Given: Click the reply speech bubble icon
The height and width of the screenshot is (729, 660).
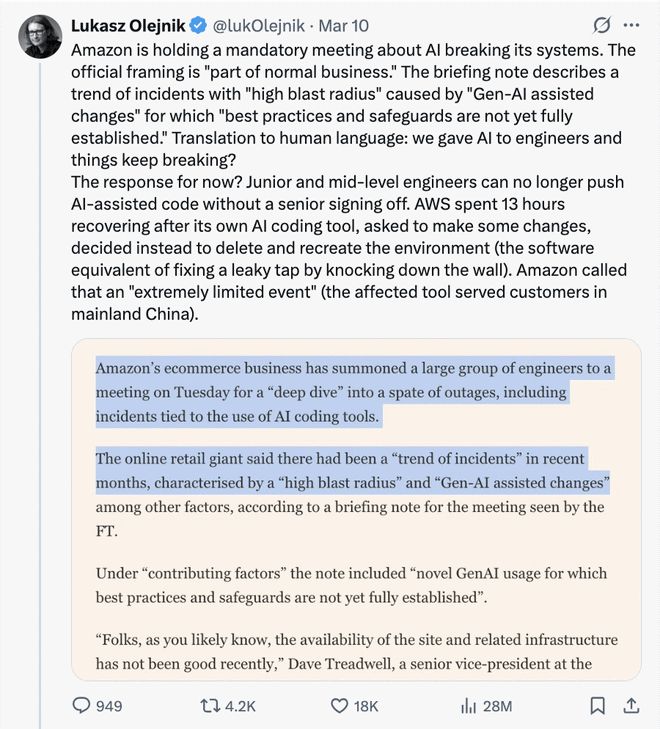Looking at the screenshot, I should [82, 705].
